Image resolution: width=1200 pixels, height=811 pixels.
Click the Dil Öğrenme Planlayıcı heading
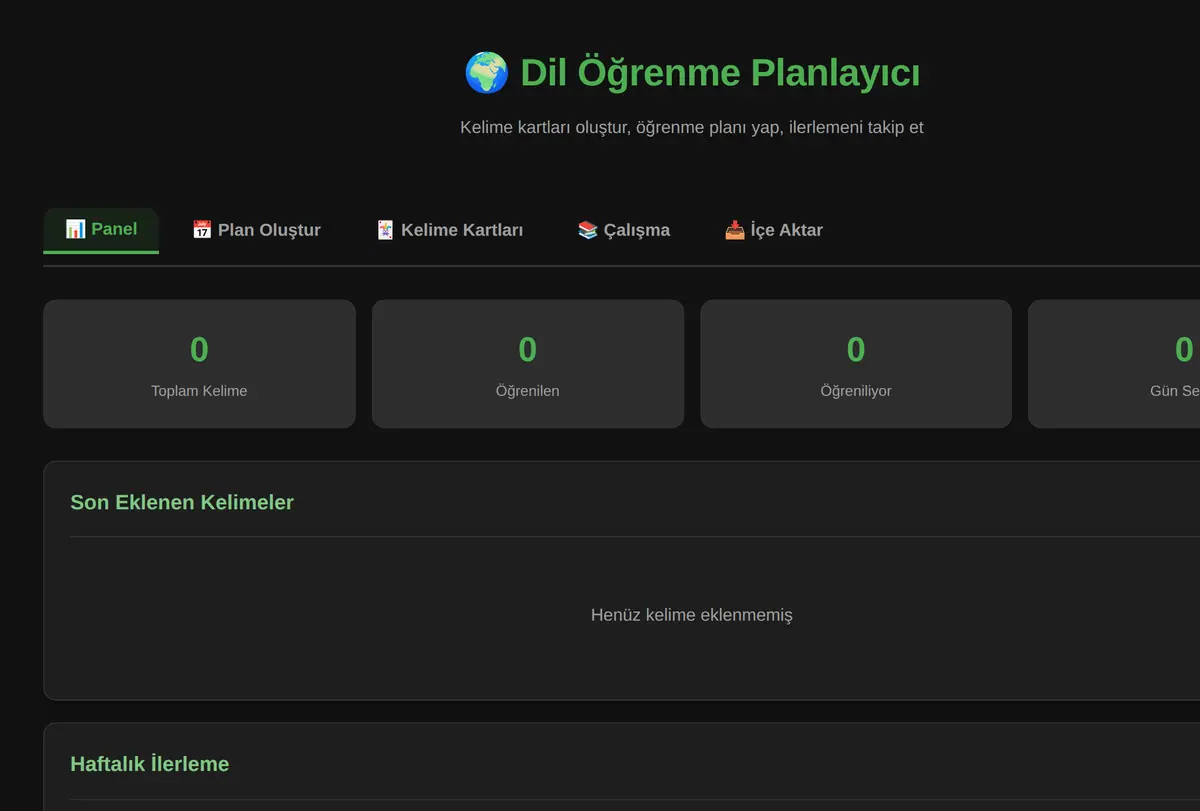[x=692, y=73]
